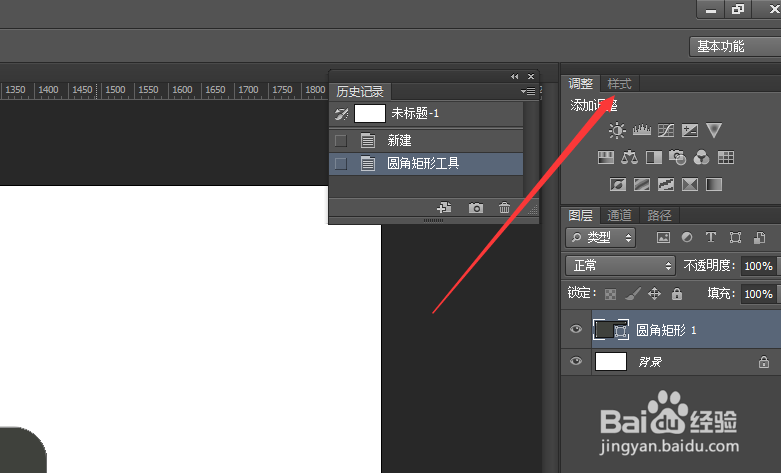Restore down the Photoshop window

pyautogui.click(x=738, y=9)
